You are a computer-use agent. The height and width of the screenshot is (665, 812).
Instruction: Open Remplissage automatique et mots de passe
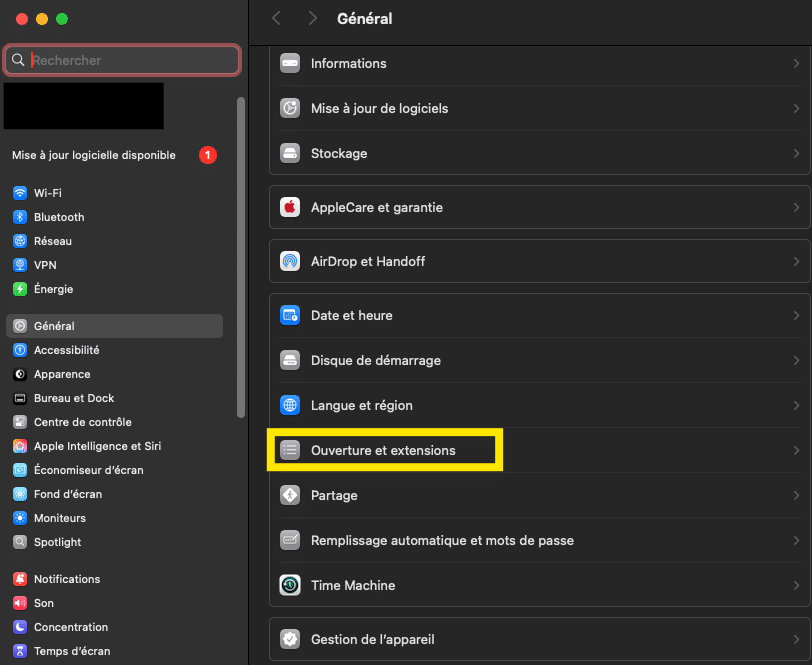[x=442, y=540]
